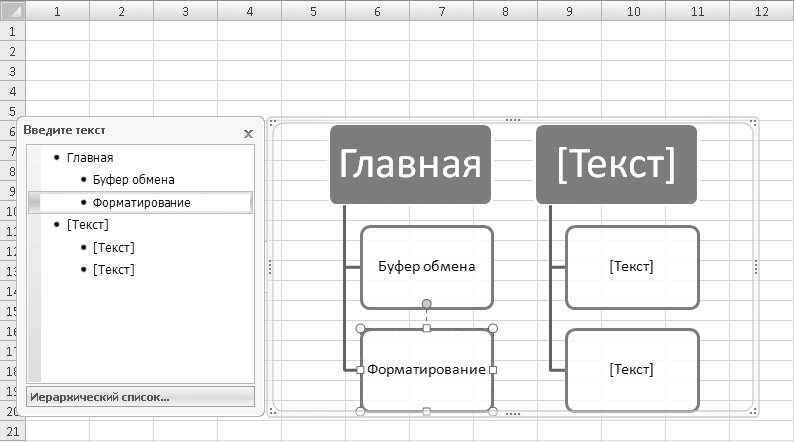This screenshot has width=794, height=442.
Task: Select 'Главная' bullet in the text pane
Action: pos(90,158)
